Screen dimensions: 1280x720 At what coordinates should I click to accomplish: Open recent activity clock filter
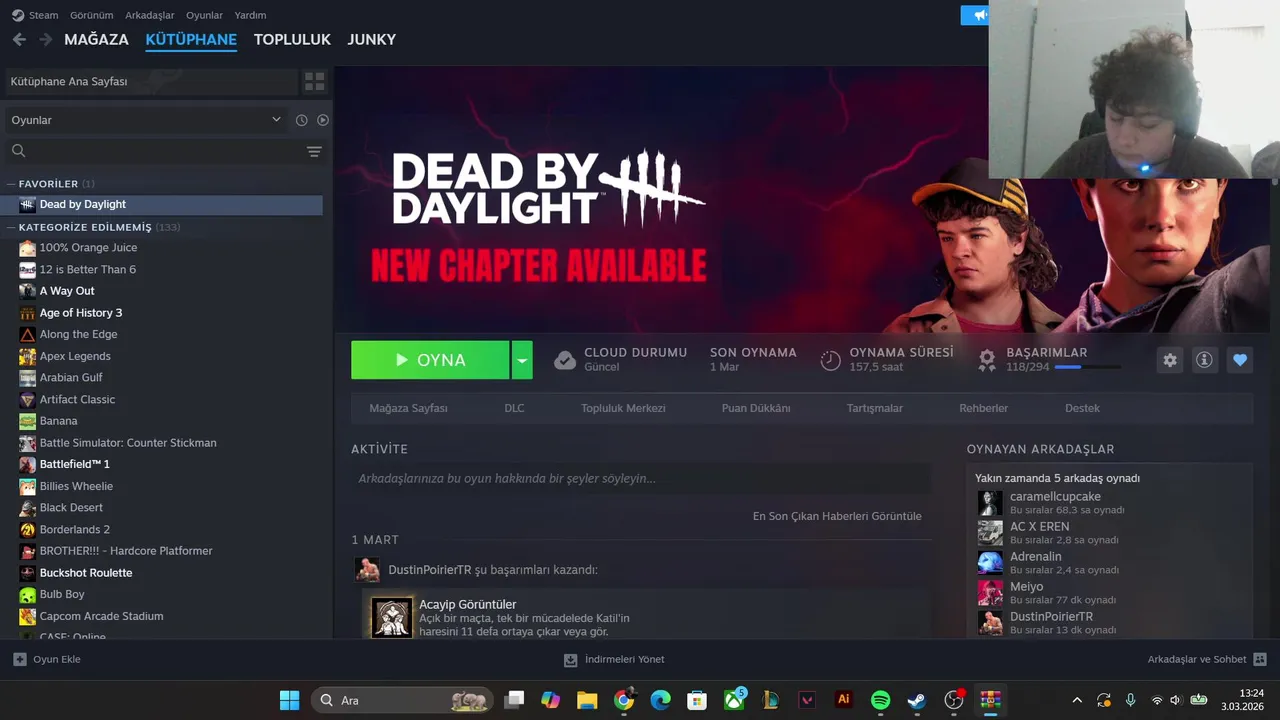coord(301,120)
